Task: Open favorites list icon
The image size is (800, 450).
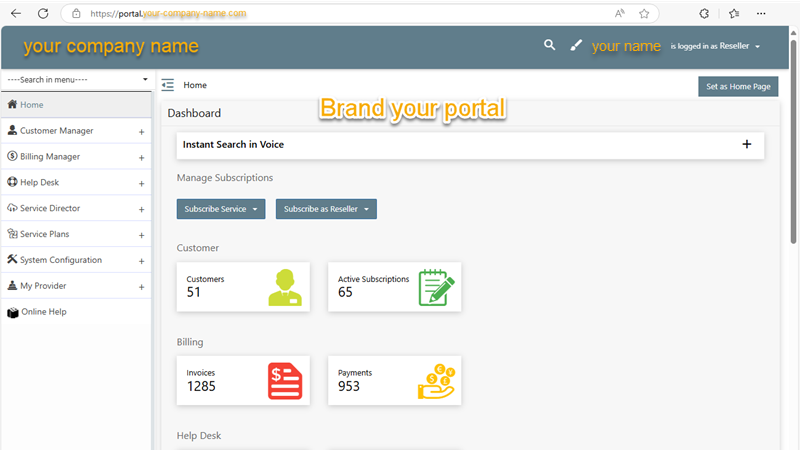Action: [x=734, y=13]
